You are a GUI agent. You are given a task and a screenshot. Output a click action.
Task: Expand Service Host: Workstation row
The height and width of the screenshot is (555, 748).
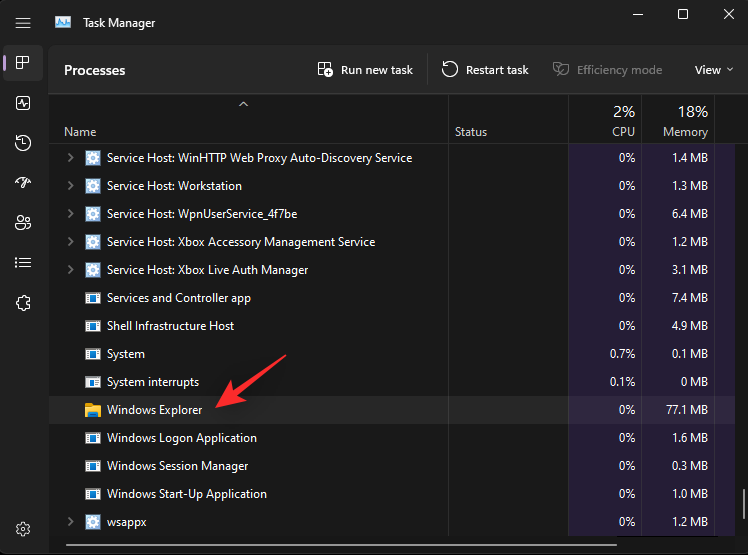tap(71, 186)
